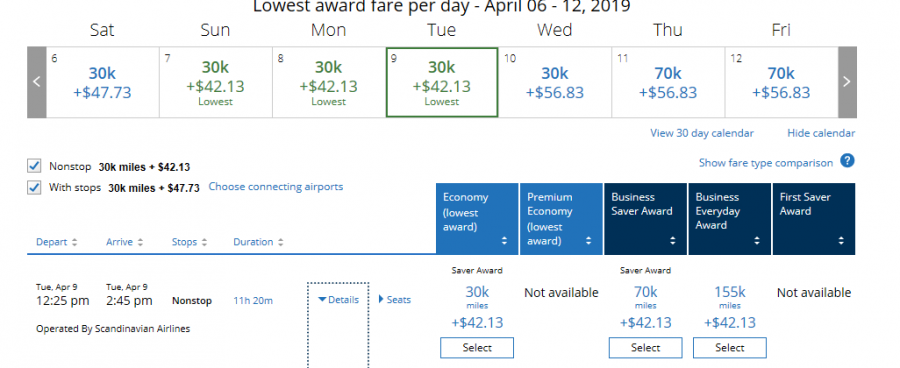The image size is (900, 368).
Task: Sort by Depart time arrows
Action: click(74, 242)
